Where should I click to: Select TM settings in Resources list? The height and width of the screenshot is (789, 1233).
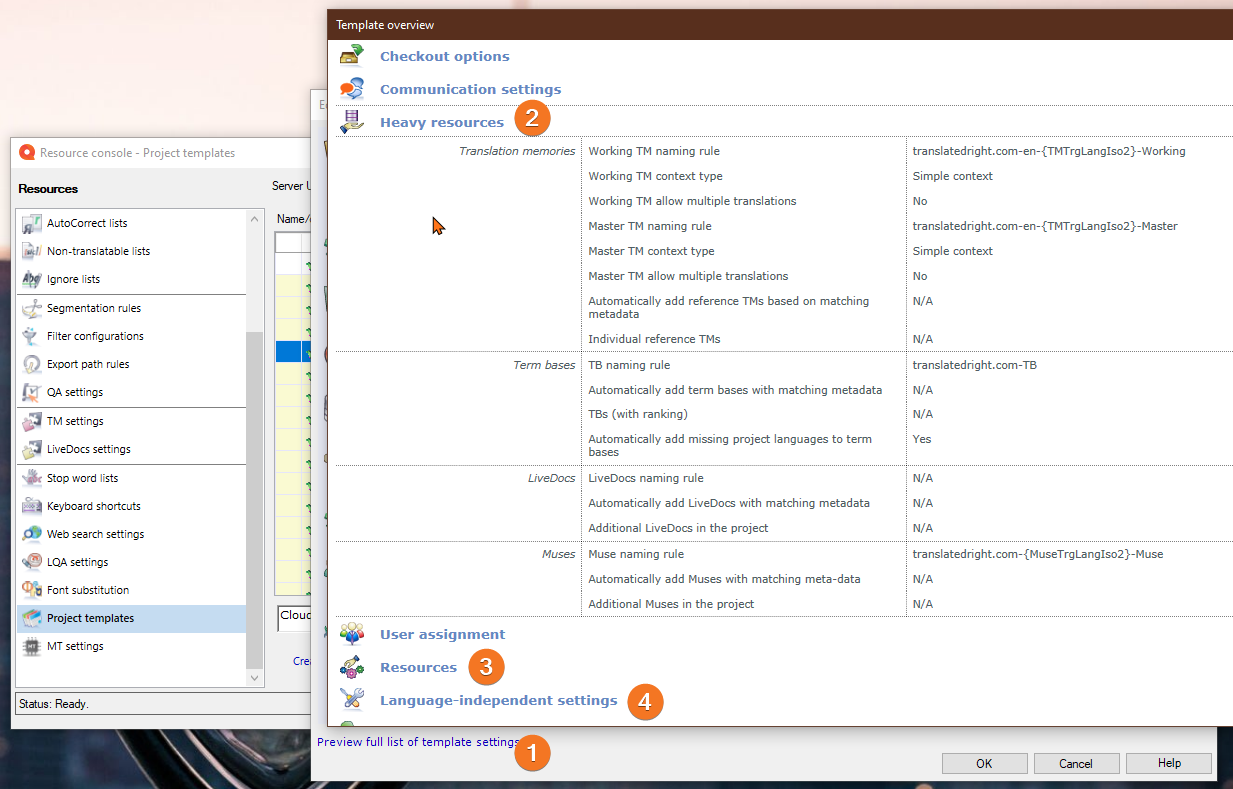click(131, 421)
